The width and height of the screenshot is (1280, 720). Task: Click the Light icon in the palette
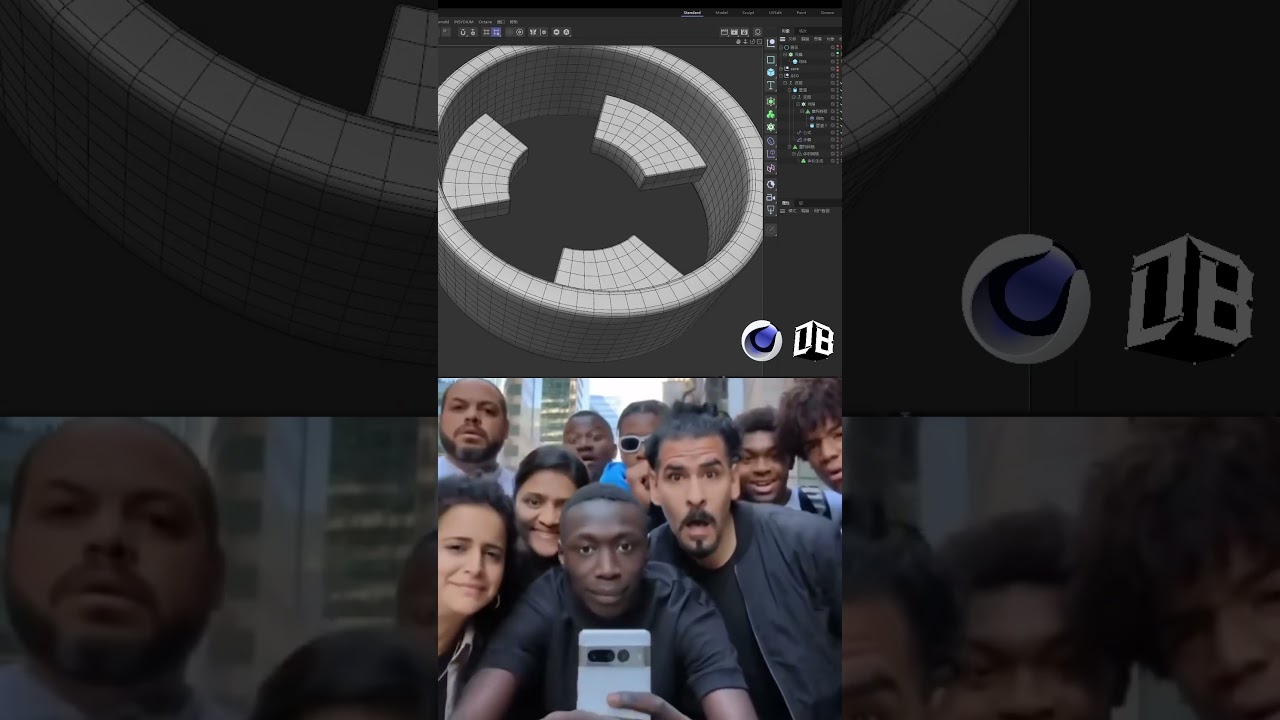pyautogui.click(x=771, y=209)
